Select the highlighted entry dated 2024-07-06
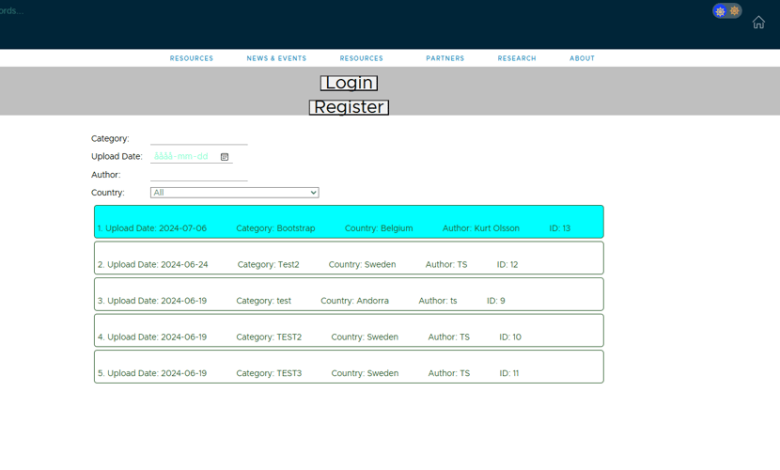The image size is (780, 470). (349, 222)
